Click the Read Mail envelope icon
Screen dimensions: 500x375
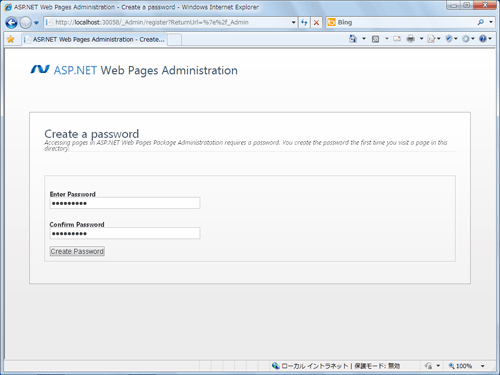click(397, 39)
